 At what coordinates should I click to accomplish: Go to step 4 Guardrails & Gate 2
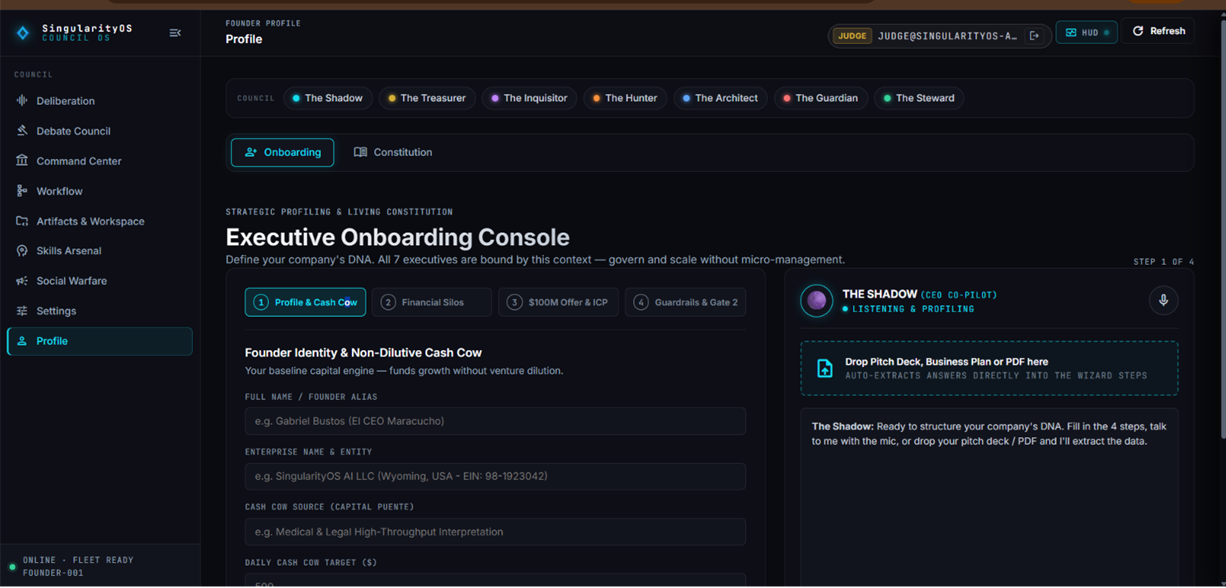[x=686, y=302]
